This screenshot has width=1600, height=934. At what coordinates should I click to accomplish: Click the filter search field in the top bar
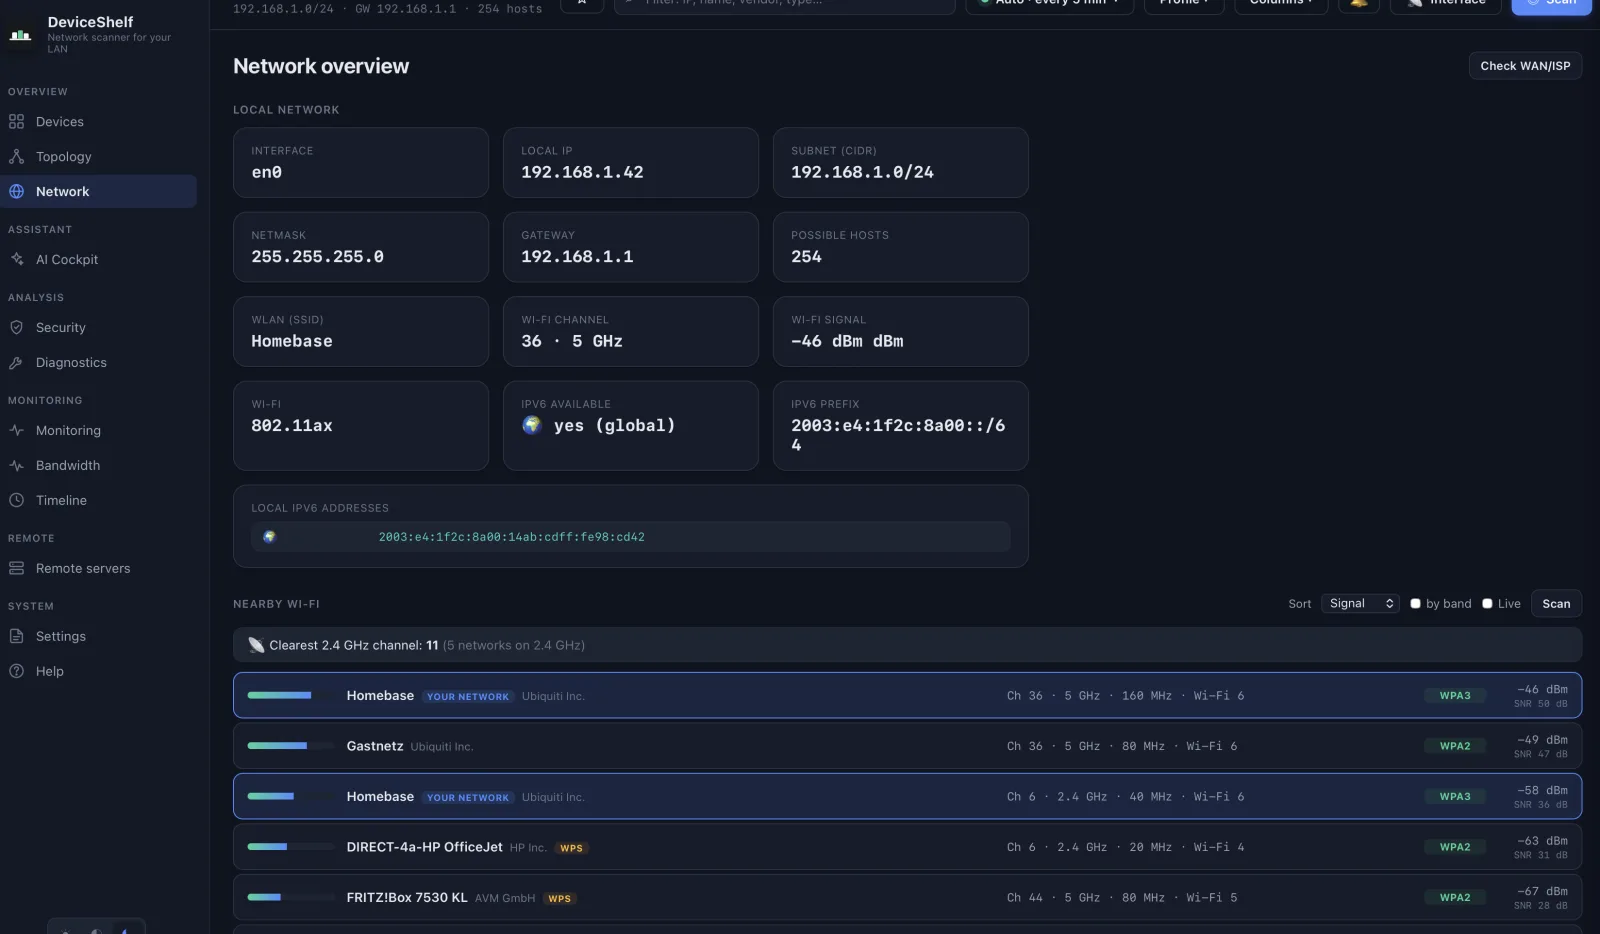point(785,4)
